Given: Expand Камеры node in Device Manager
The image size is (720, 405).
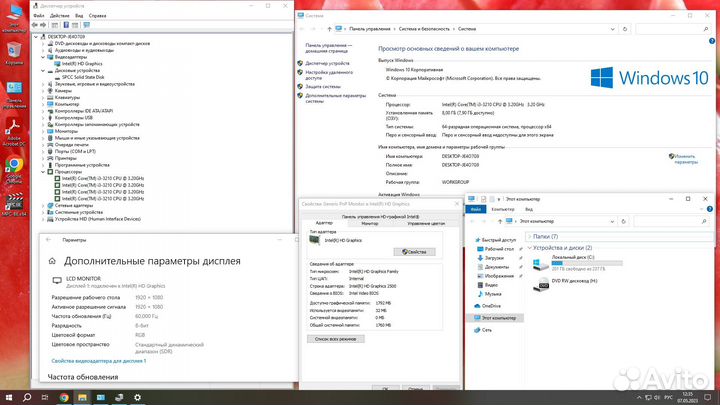Looking at the screenshot, I should point(43,91).
